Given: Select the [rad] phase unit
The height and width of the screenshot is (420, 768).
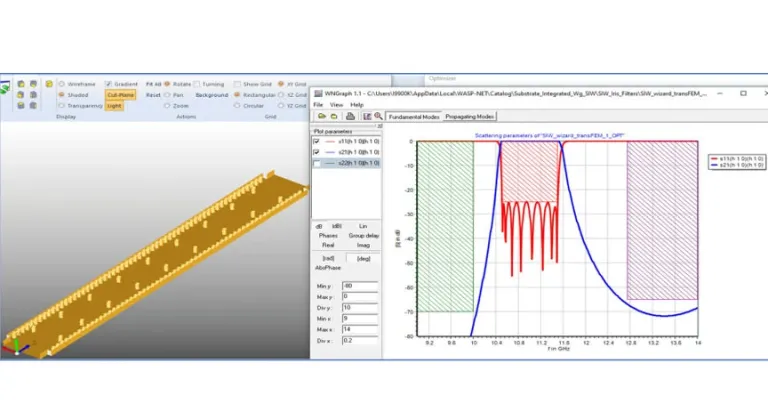Looking at the screenshot, I should (328, 258).
